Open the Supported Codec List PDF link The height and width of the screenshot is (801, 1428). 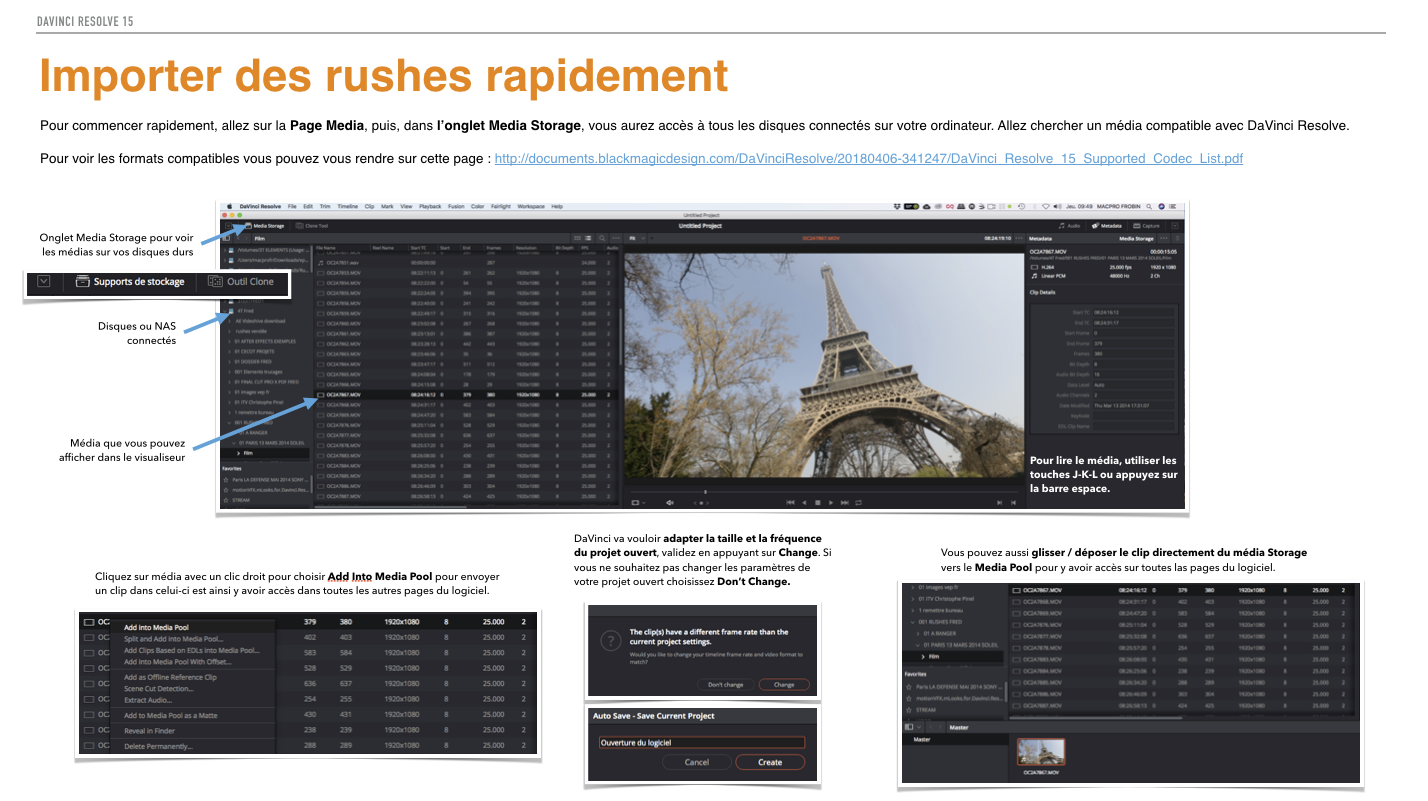pyautogui.click(x=868, y=158)
